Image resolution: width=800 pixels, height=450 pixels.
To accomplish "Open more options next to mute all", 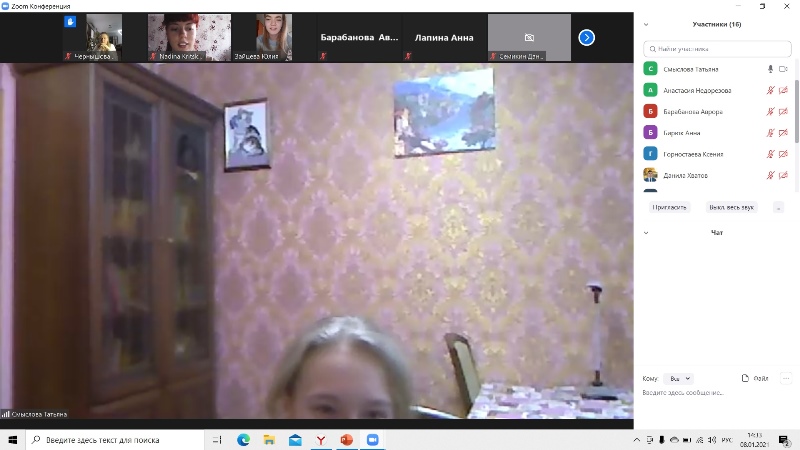I will click(778, 207).
